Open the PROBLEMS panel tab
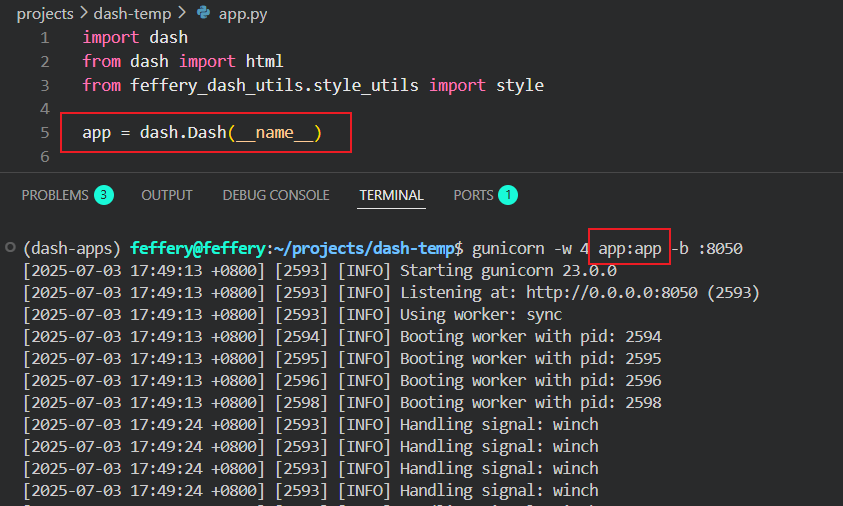Viewport: 843px width, 506px height. pyautogui.click(x=55, y=195)
